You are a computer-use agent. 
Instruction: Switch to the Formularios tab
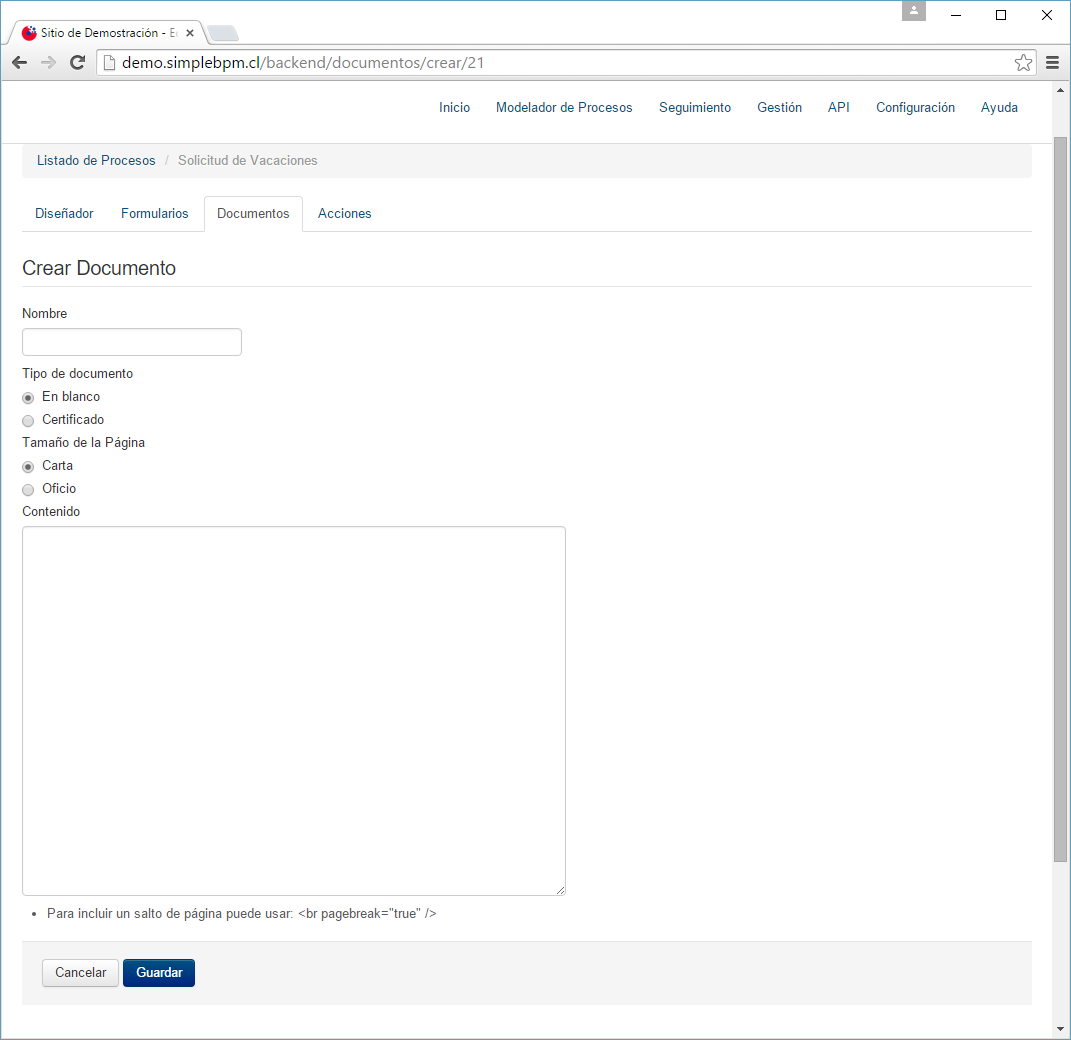pos(154,213)
